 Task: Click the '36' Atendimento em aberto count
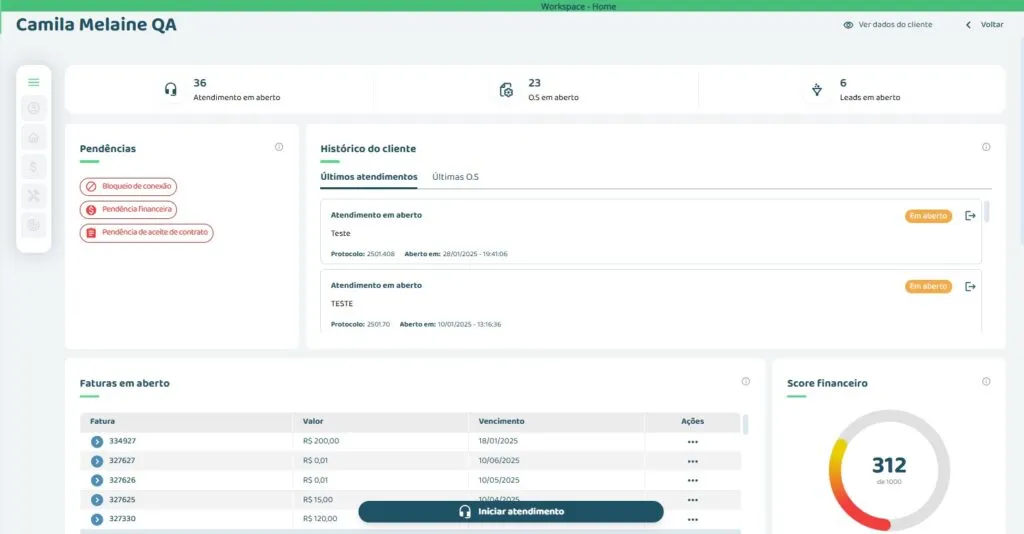click(200, 83)
